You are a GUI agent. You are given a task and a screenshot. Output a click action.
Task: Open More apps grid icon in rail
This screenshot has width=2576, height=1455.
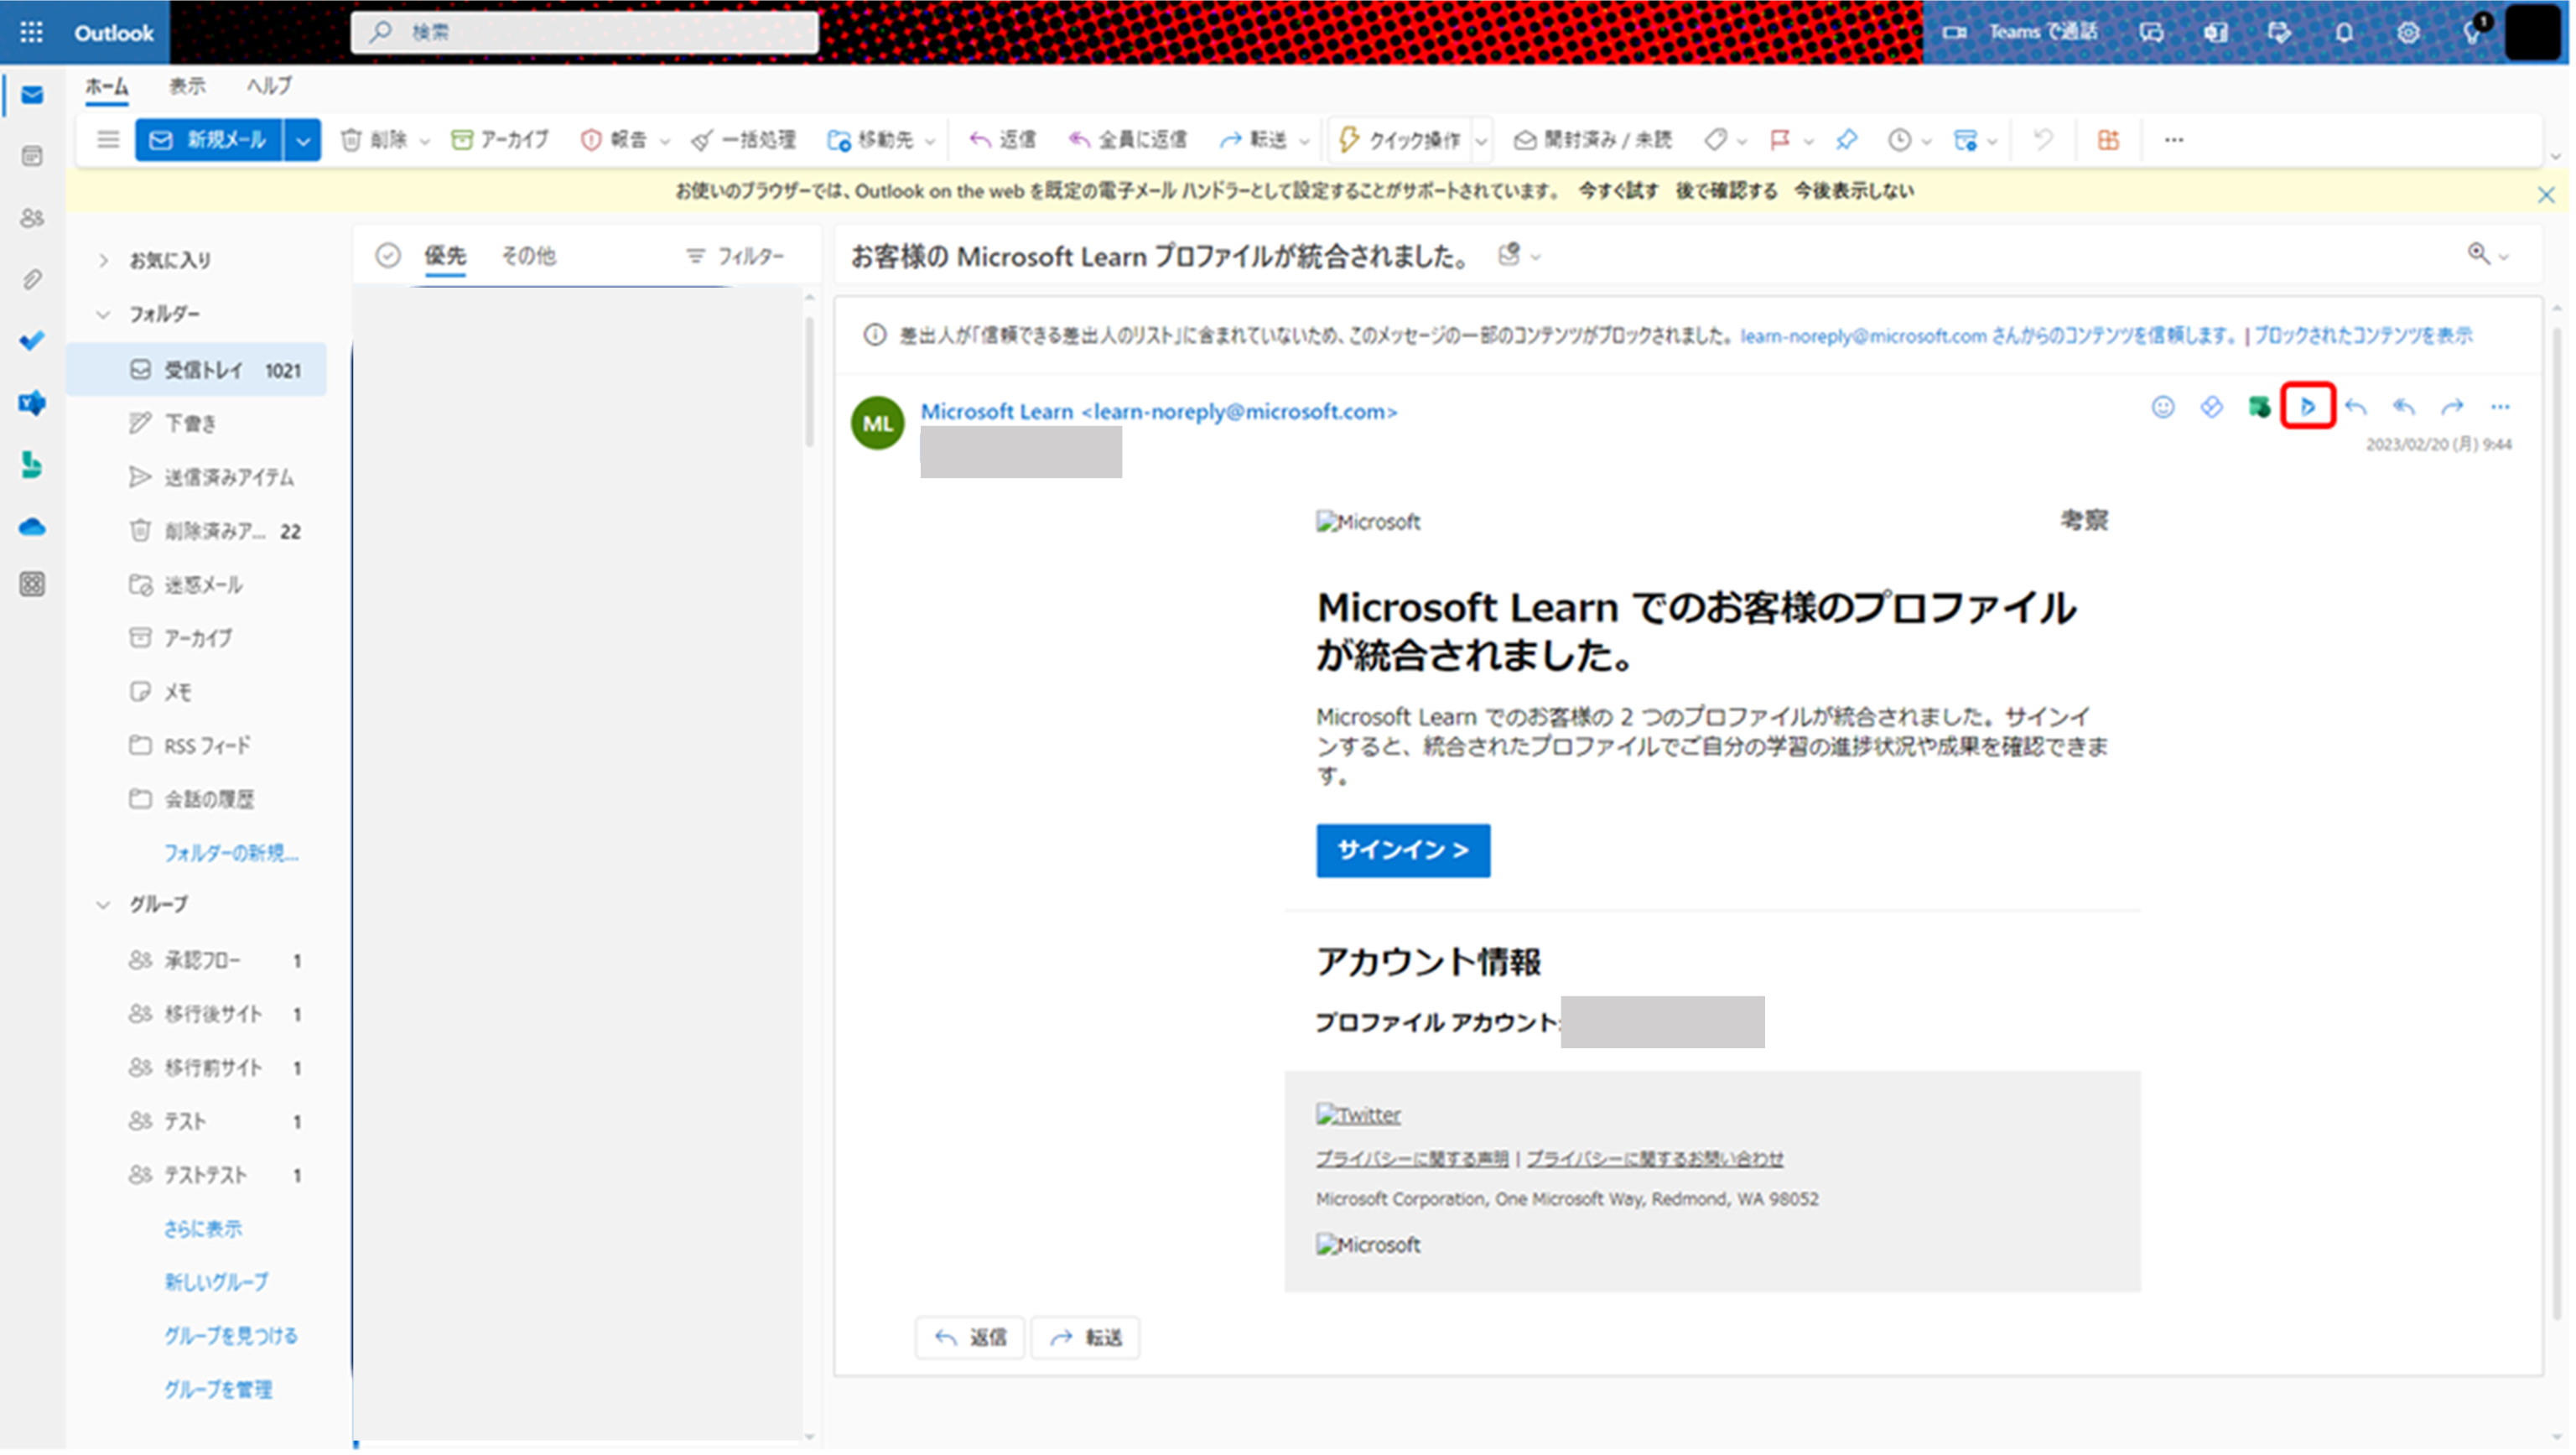[x=32, y=585]
